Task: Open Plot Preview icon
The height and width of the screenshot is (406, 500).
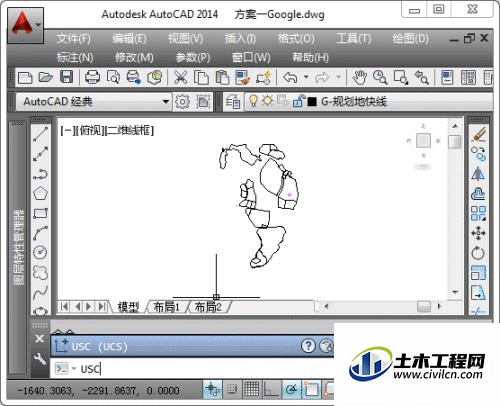Action: pyautogui.click(x=113, y=78)
